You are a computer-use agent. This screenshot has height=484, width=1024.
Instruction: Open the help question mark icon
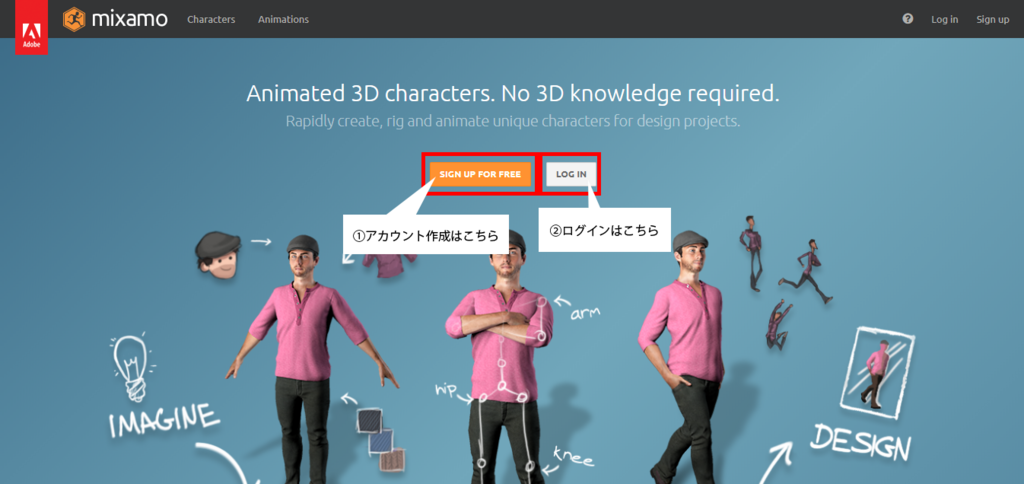(x=908, y=19)
